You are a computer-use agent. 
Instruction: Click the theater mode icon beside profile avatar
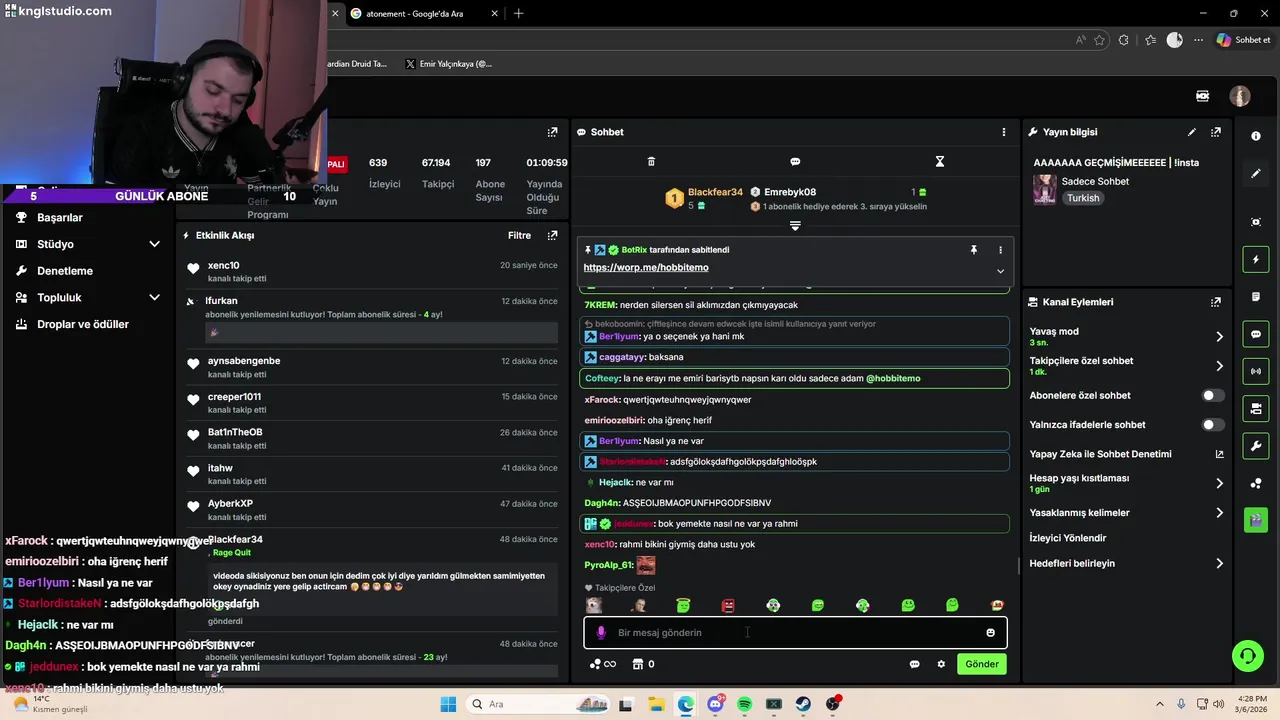coord(1202,96)
